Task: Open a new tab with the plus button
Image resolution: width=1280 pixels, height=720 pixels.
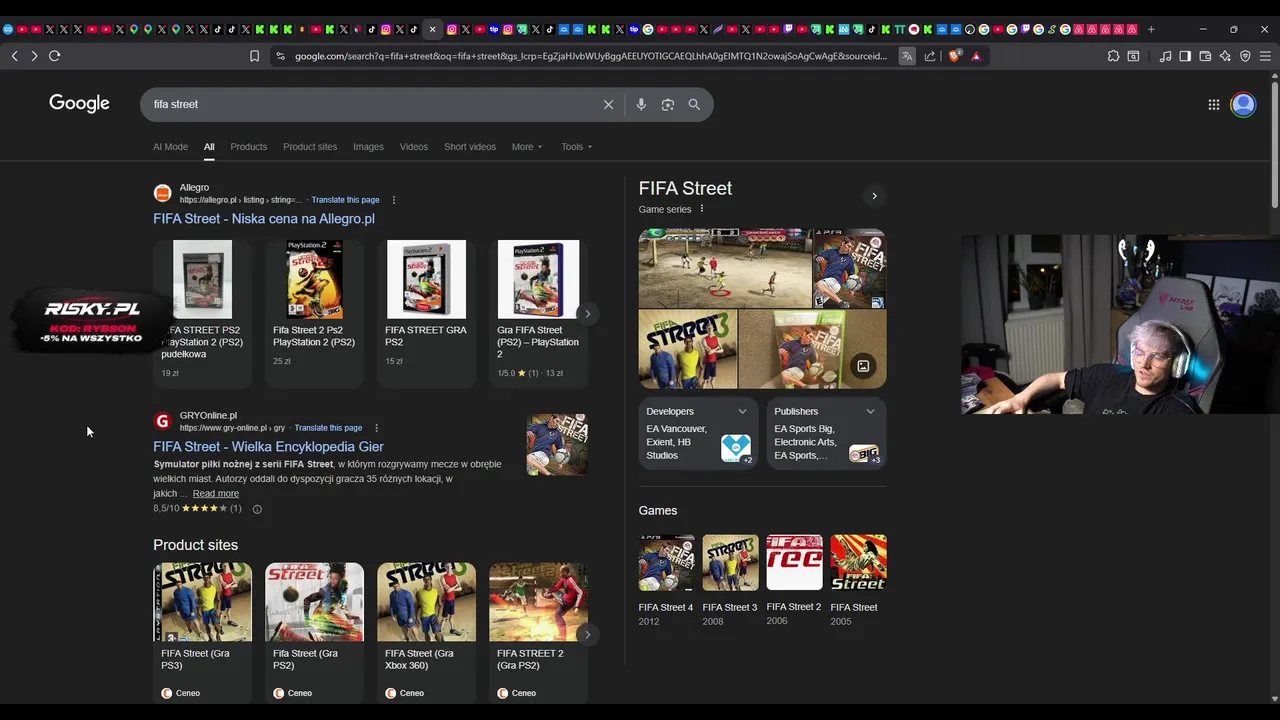Action: pyautogui.click(x=1151, y=29)
